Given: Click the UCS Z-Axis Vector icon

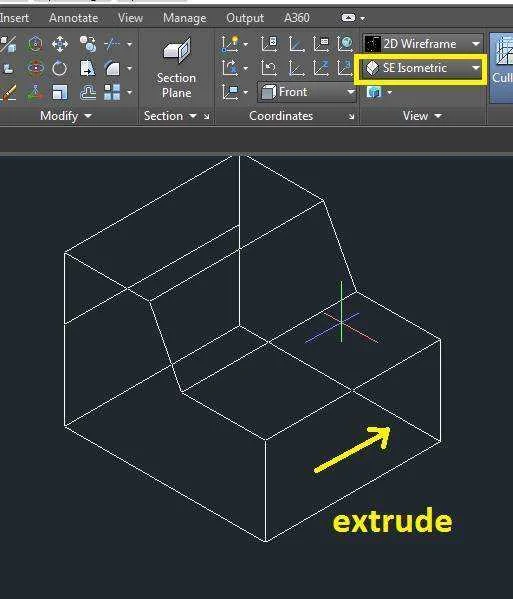Looking at the screenshot, I should [x=321, y=68].
